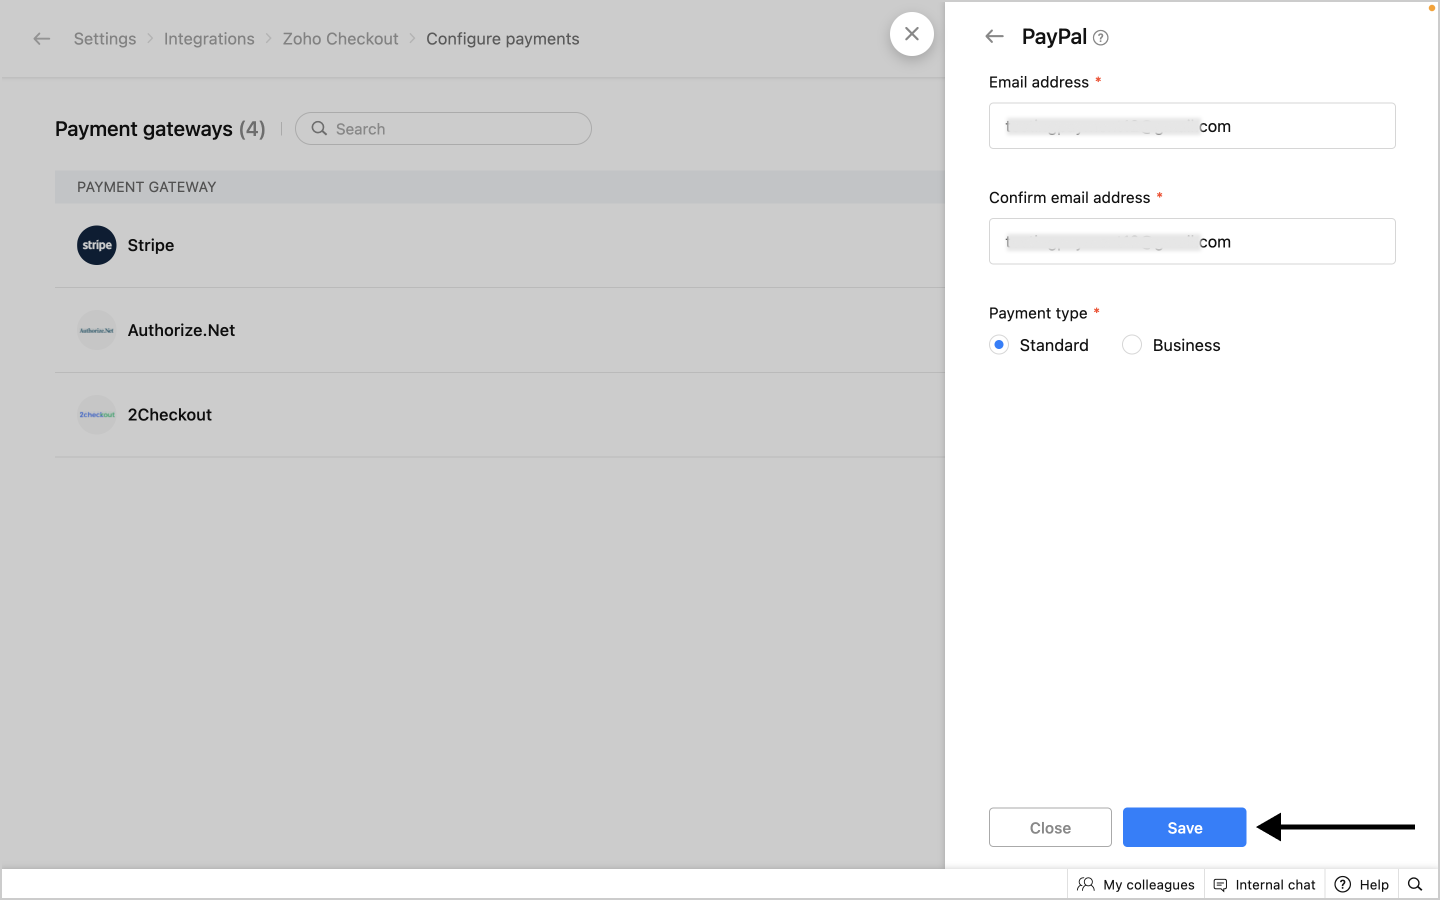Focus the Confirm email address field
1440x900 pixels.
[1192, 242]
